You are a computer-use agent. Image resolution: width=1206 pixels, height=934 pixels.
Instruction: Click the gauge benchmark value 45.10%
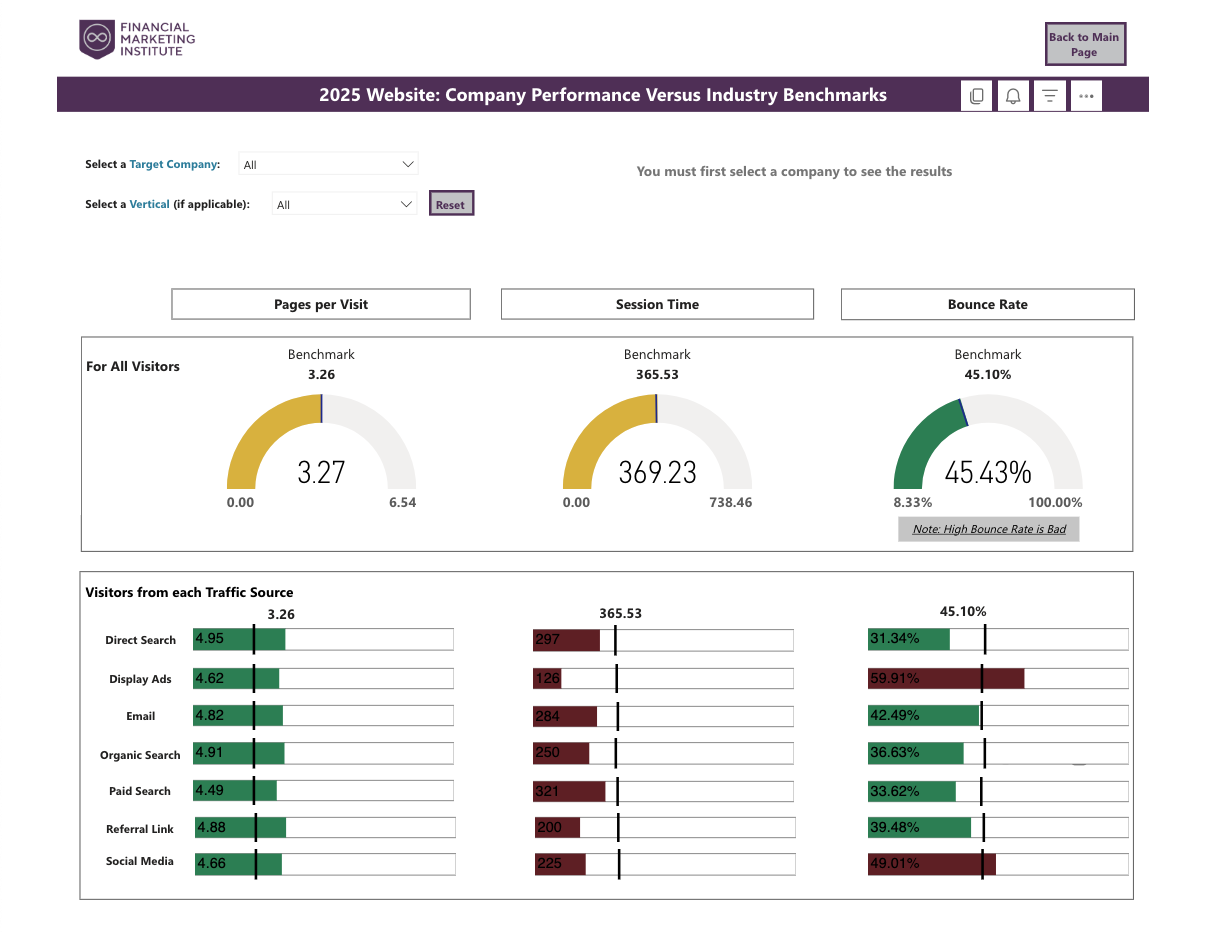(x=988, y=375)
